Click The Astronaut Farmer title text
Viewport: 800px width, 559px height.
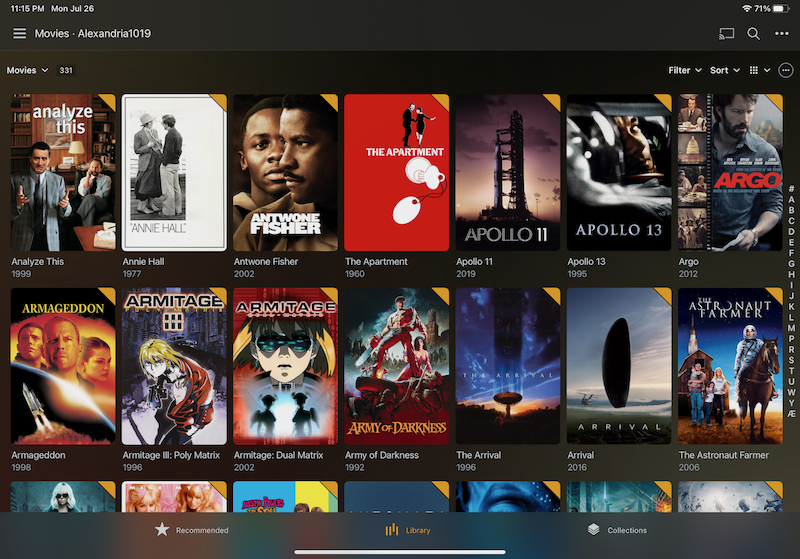click(723, 455)
